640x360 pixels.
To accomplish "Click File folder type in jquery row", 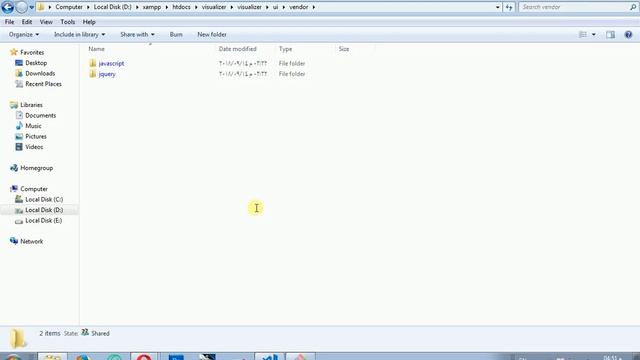I will coord(292,74).
